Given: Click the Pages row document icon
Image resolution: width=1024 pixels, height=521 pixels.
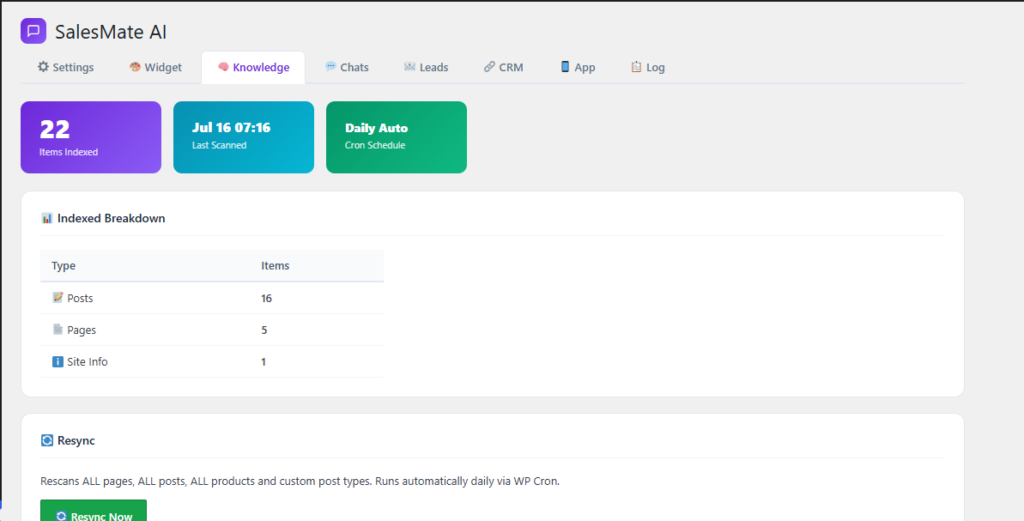Looking at the screenshot, I should [58, 330].
